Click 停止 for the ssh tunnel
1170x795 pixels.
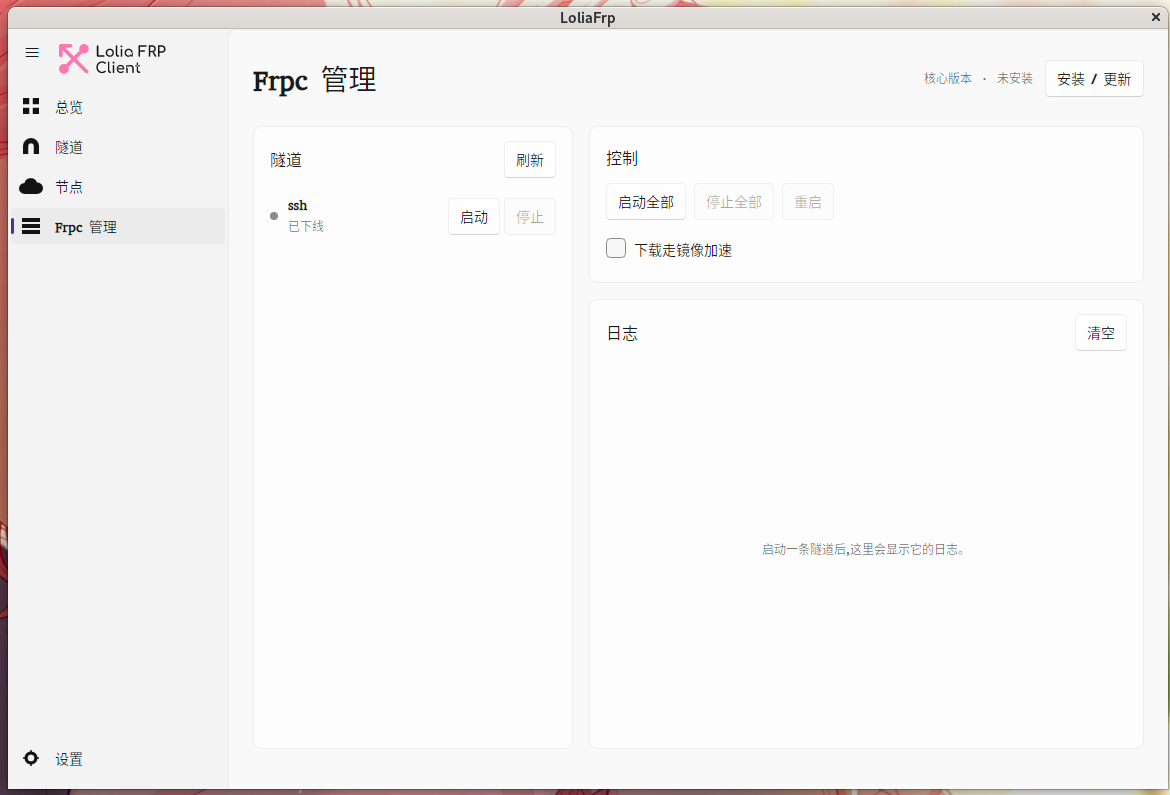click(x=530, y=216)
